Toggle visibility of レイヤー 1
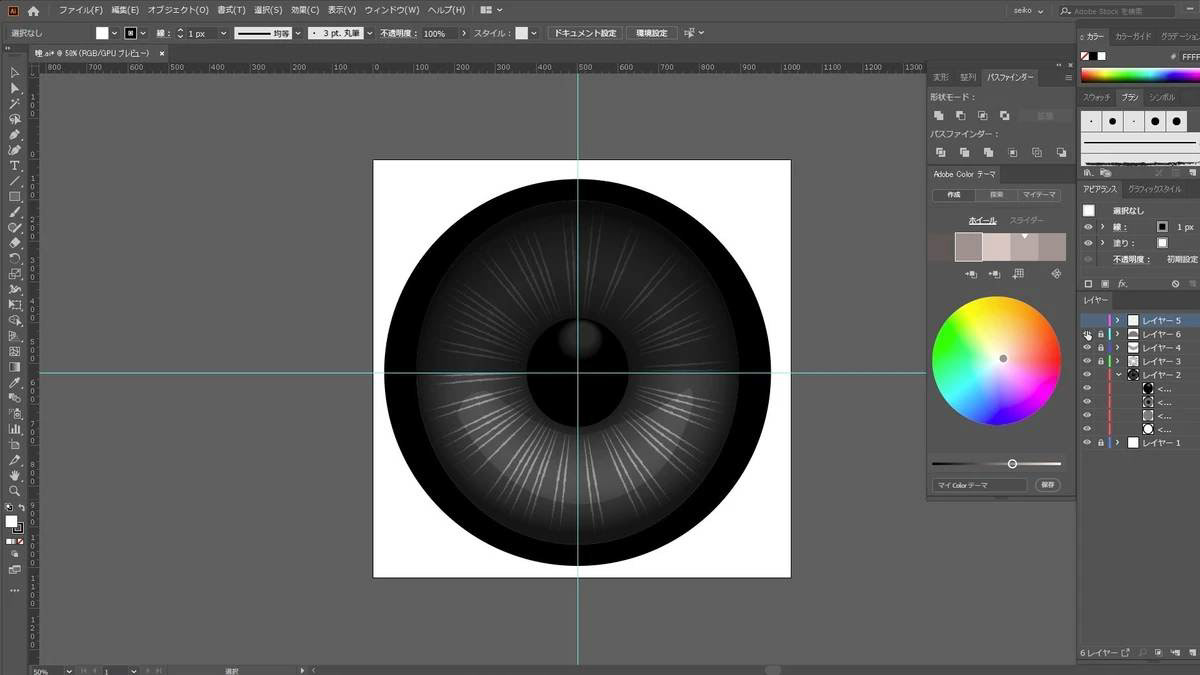Screen dimensions: 1200x675 1088,442
